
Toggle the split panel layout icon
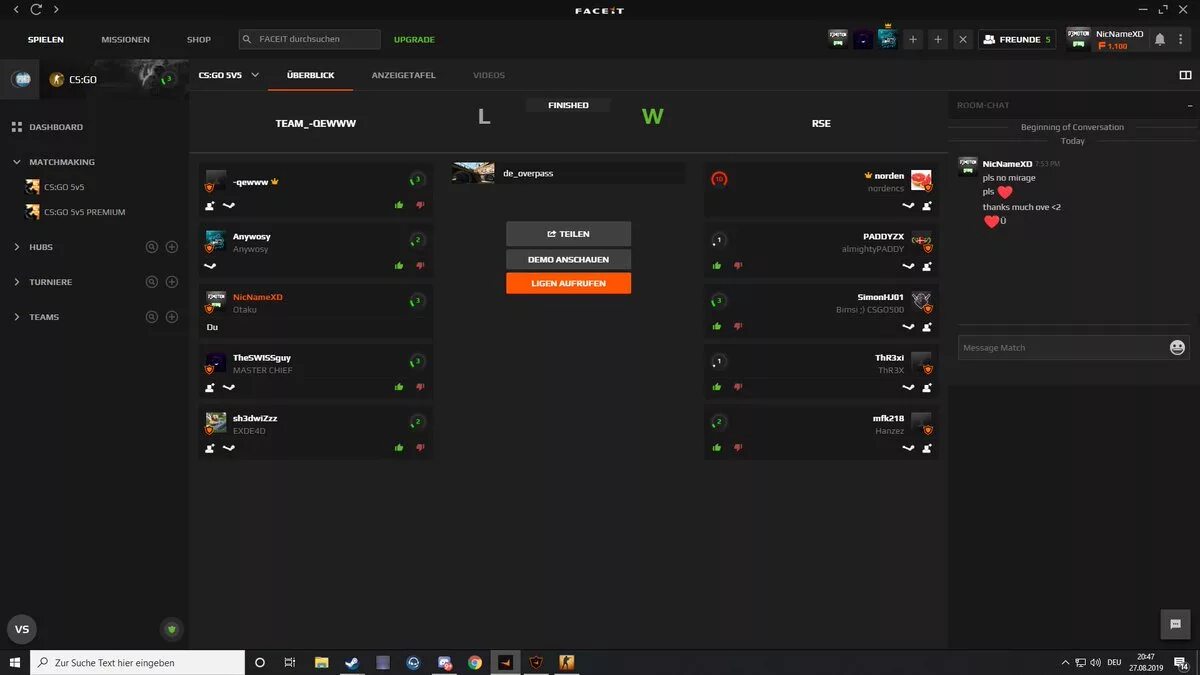[x=1185, y=75]
